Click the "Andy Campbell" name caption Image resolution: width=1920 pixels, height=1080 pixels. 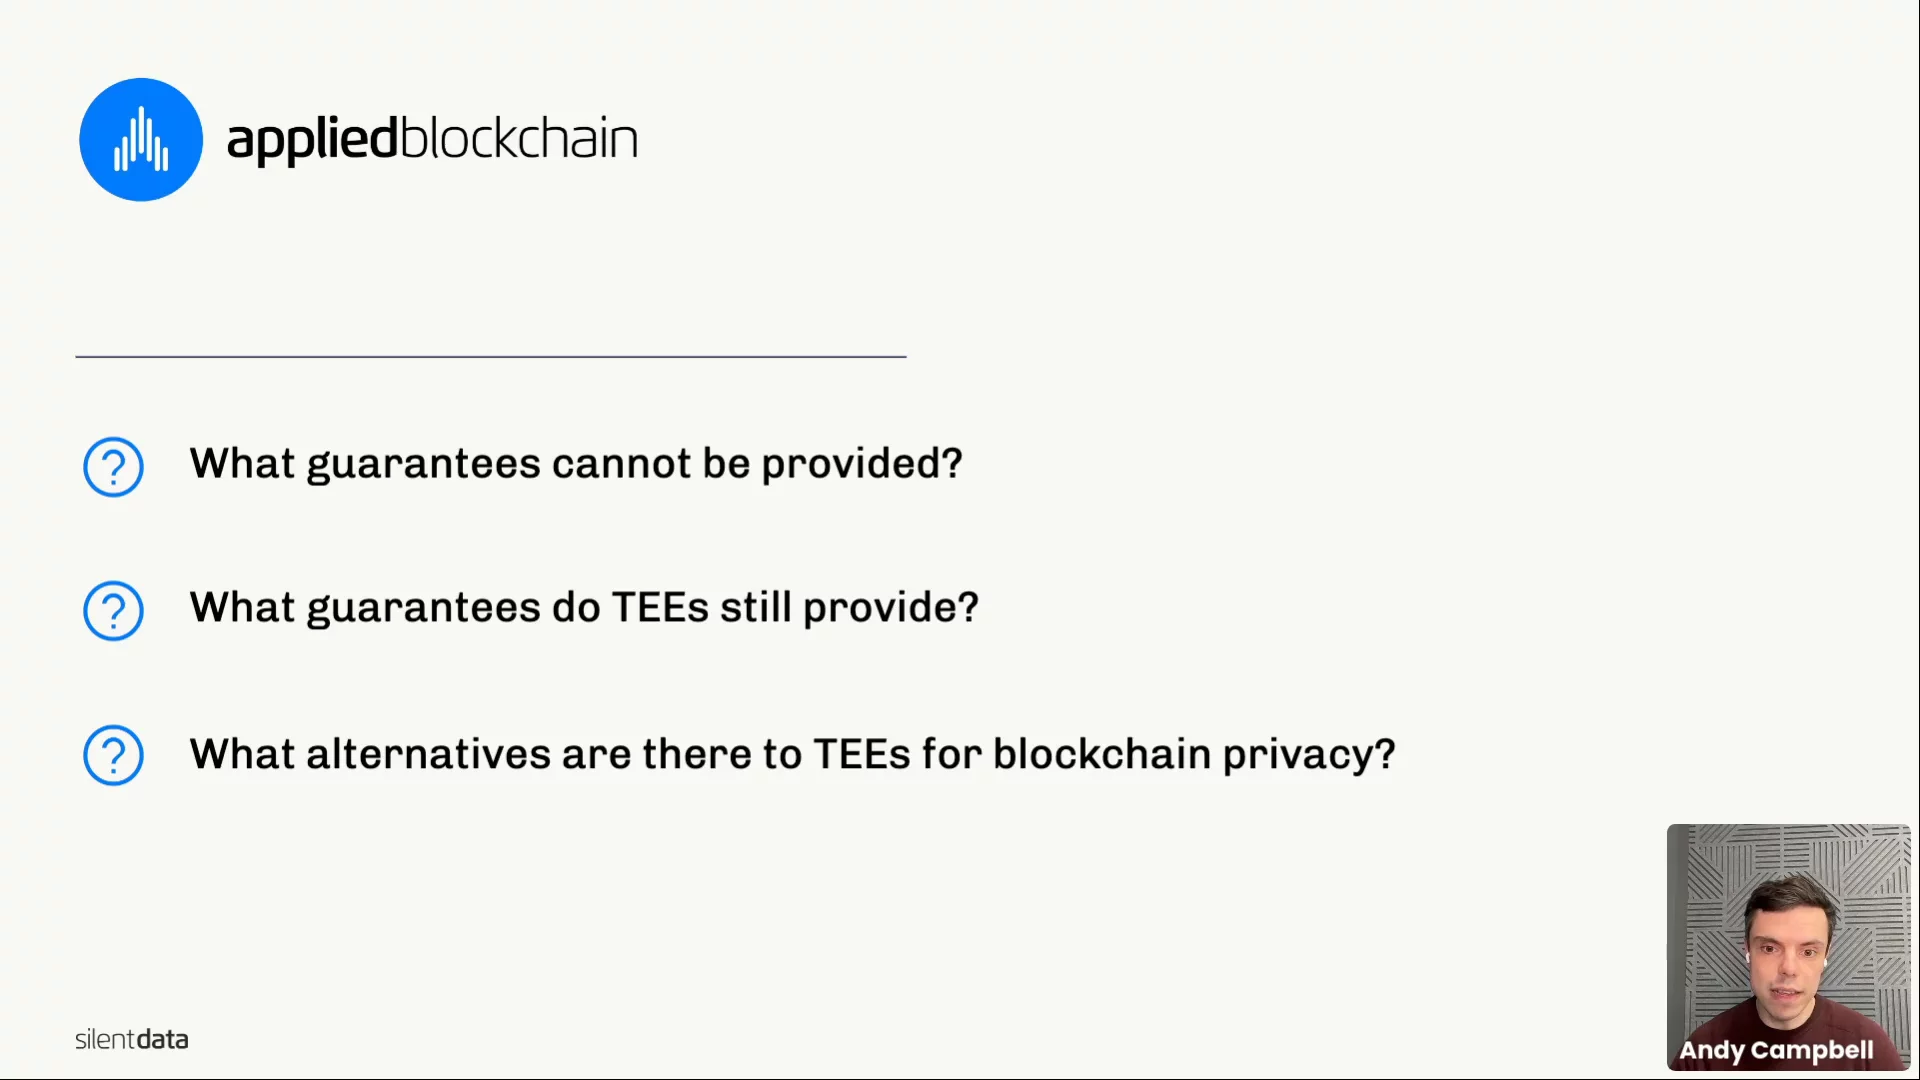(1776, 1050)
